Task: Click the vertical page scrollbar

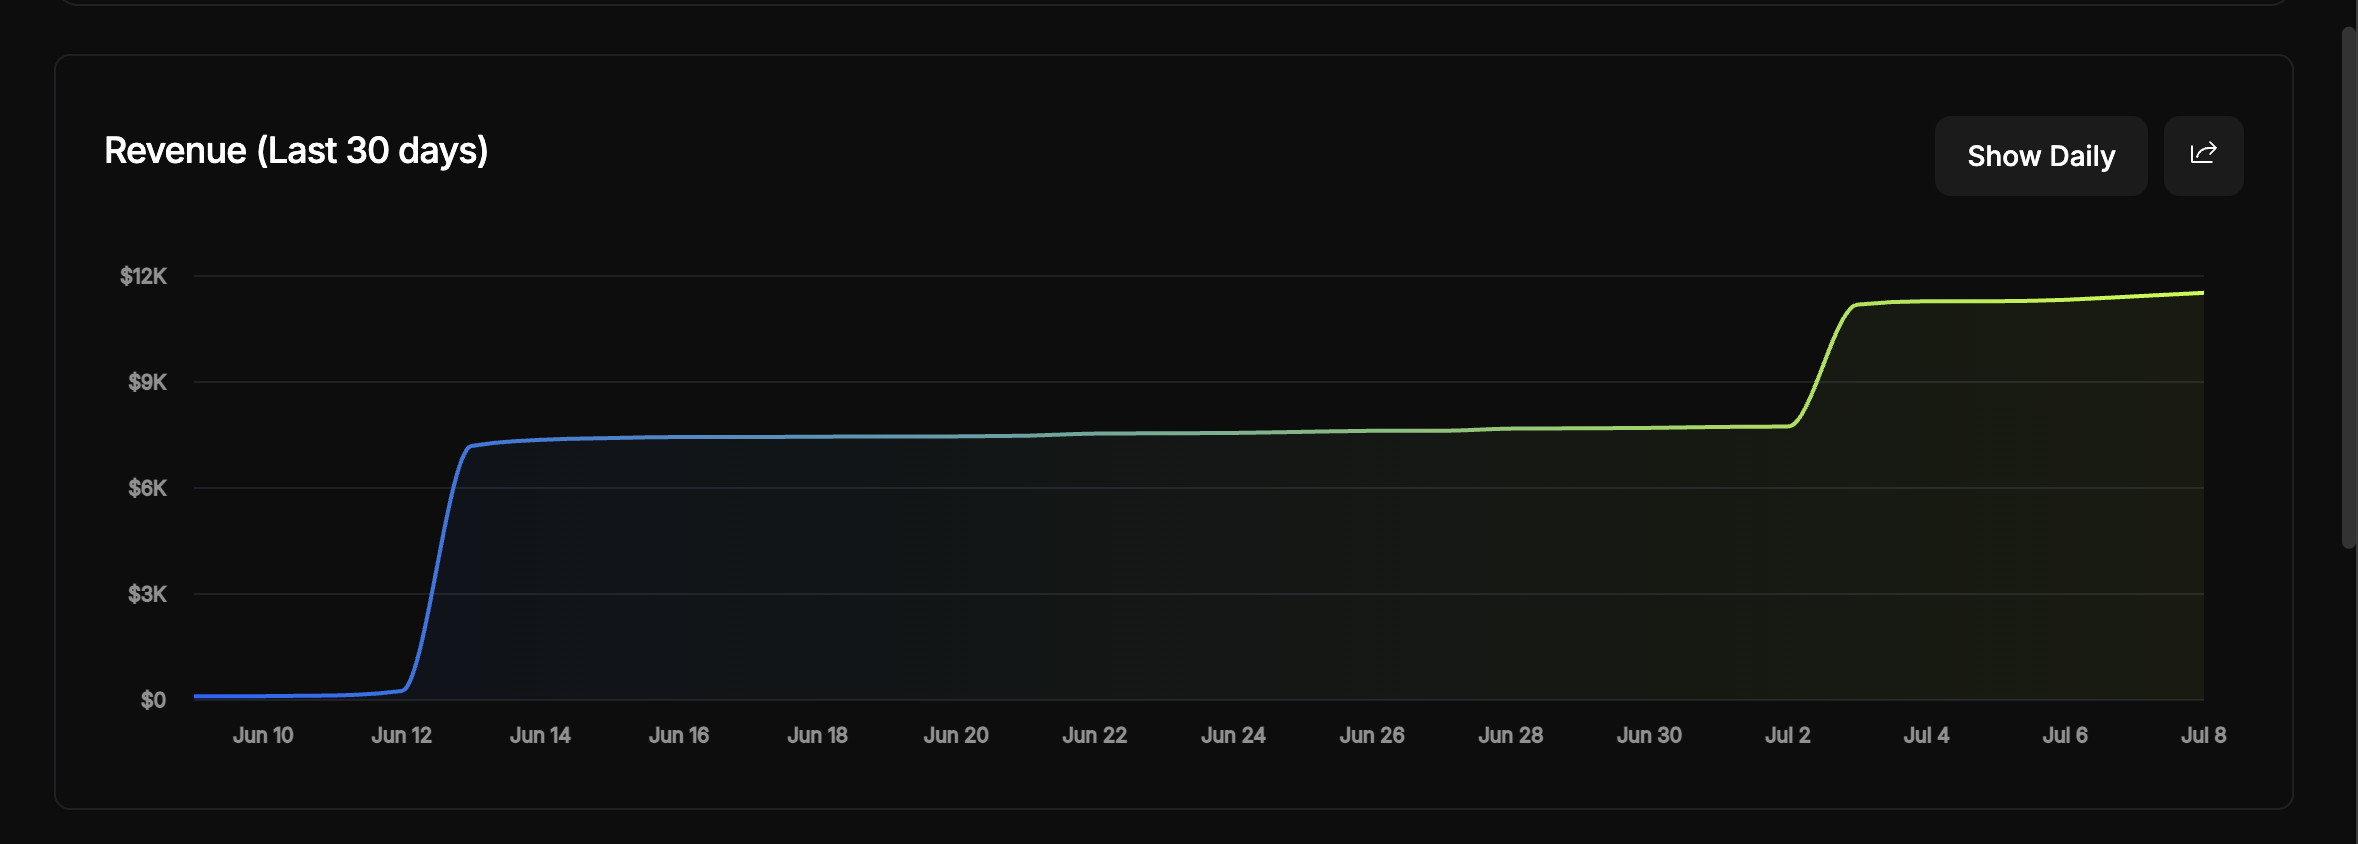Action: tap(2349, 288)
